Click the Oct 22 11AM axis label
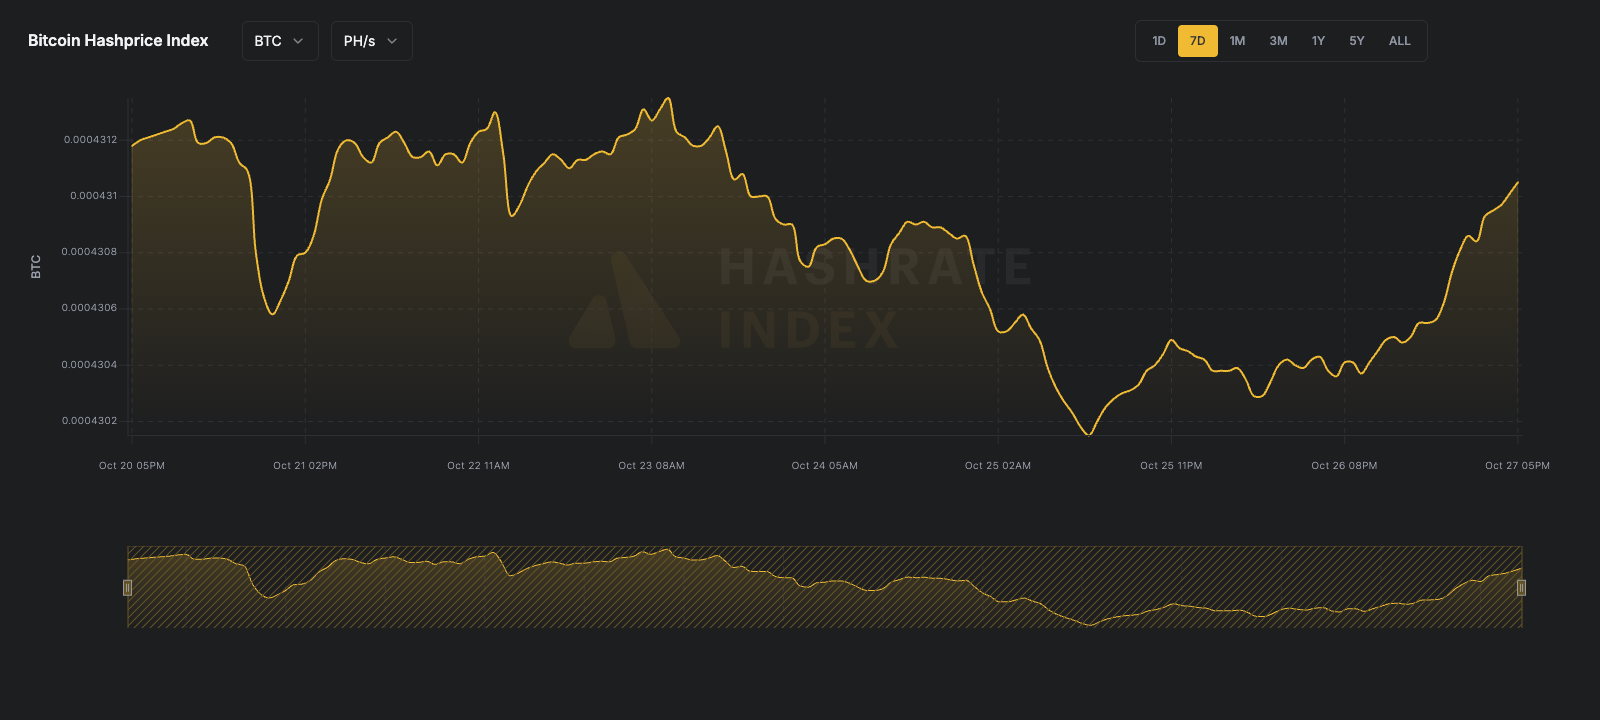 tap(478, 466)
